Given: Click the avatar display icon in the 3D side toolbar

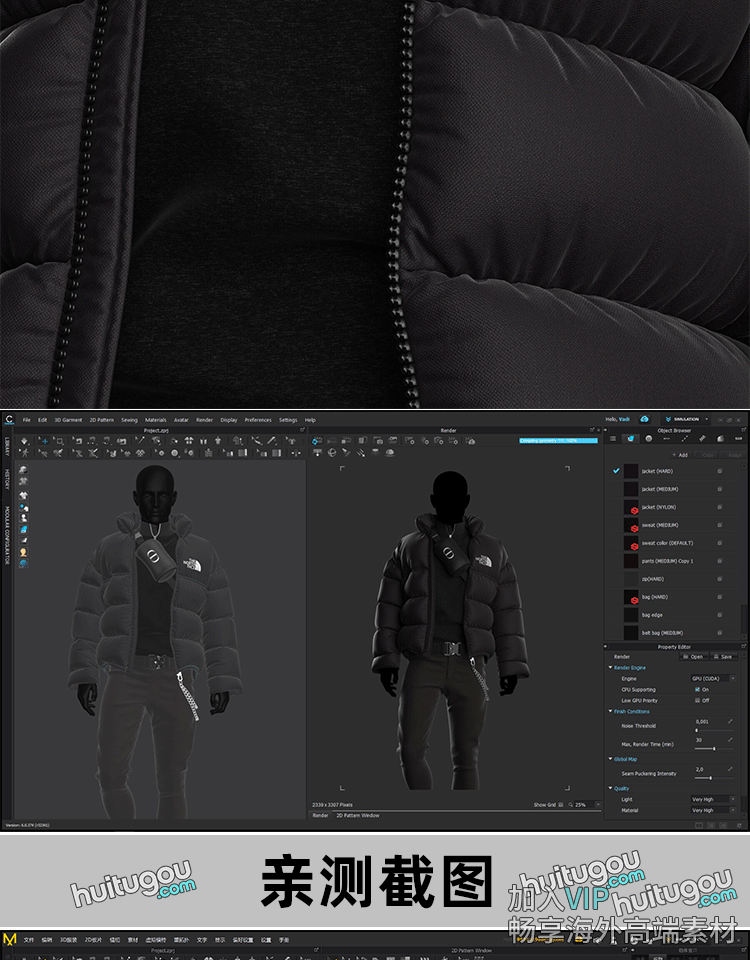Looking at the screenshot, I should coord(23,552).
